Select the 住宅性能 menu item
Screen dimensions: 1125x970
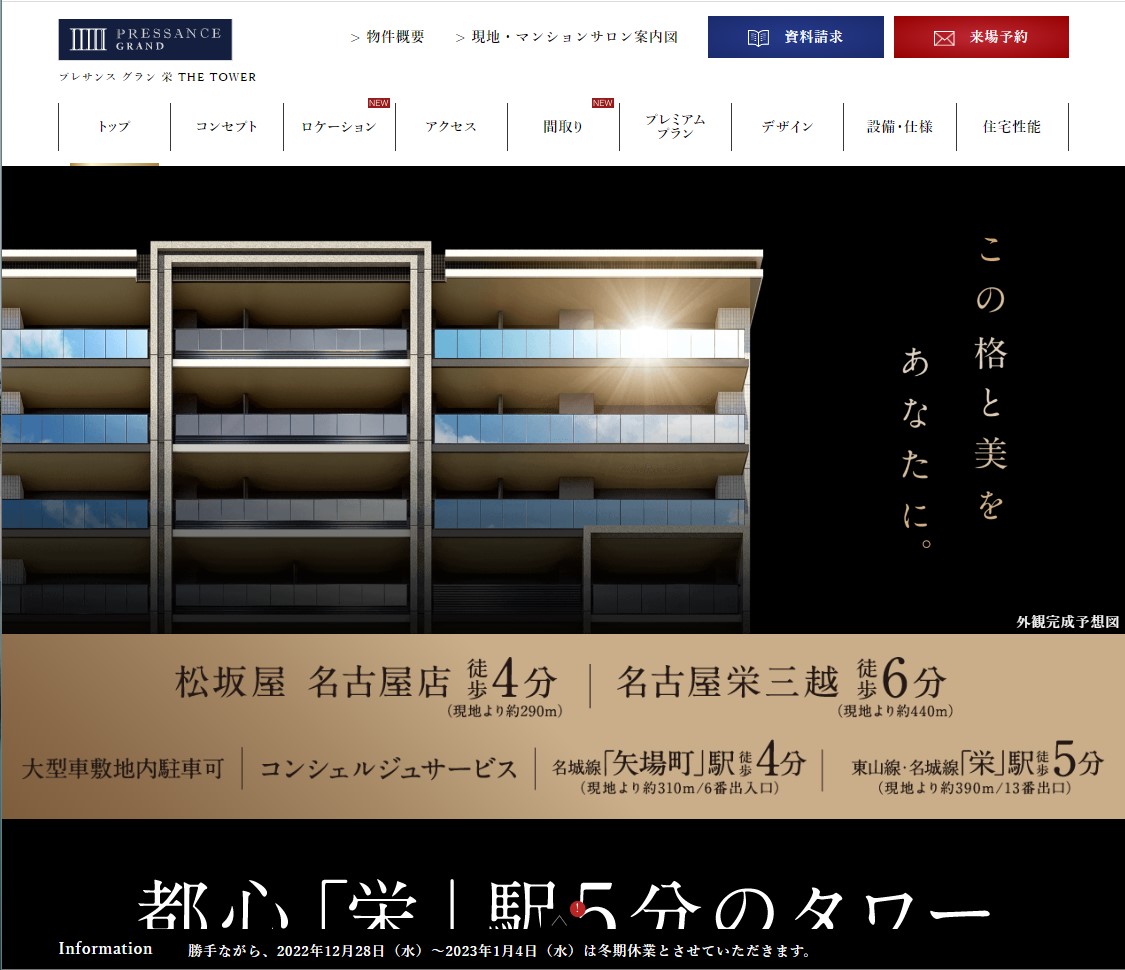[x=1012, y=127]
